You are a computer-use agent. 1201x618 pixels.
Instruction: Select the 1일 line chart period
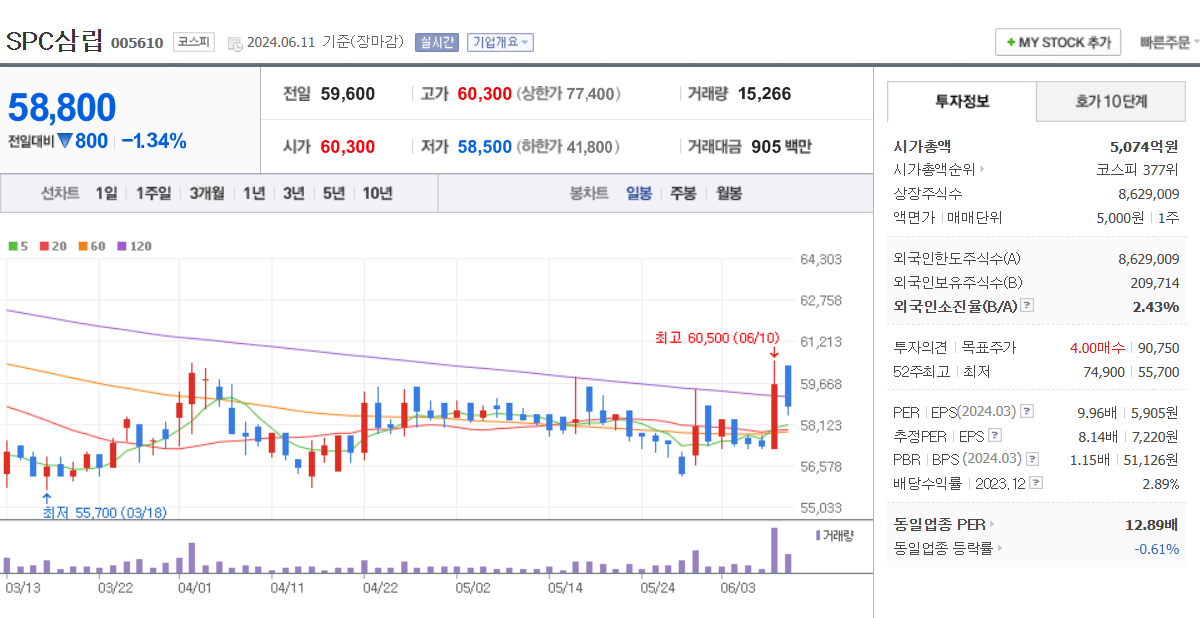click(x=106, y=193)
